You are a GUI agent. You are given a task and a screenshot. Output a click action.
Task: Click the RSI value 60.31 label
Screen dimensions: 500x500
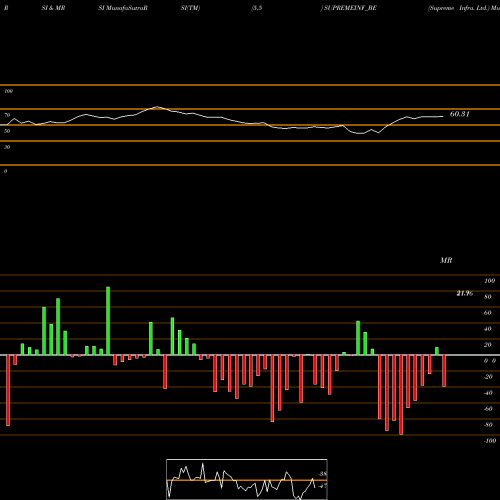pos(459,114)
